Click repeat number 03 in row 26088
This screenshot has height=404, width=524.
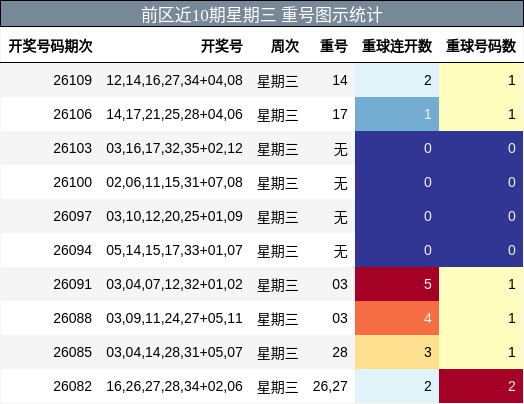[340, 318]
